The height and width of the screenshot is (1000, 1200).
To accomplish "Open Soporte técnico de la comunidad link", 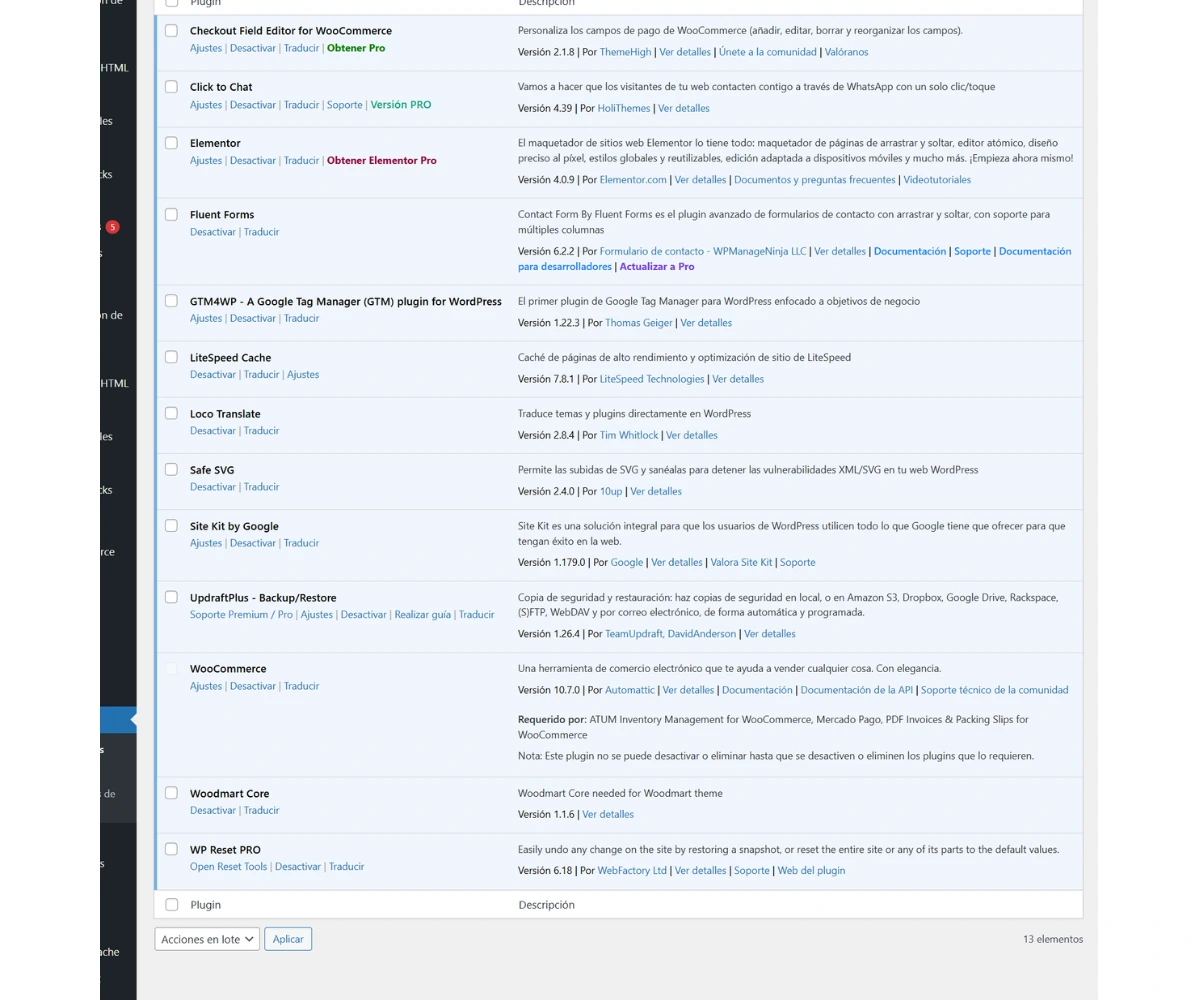I will click(x=994, y=690).
